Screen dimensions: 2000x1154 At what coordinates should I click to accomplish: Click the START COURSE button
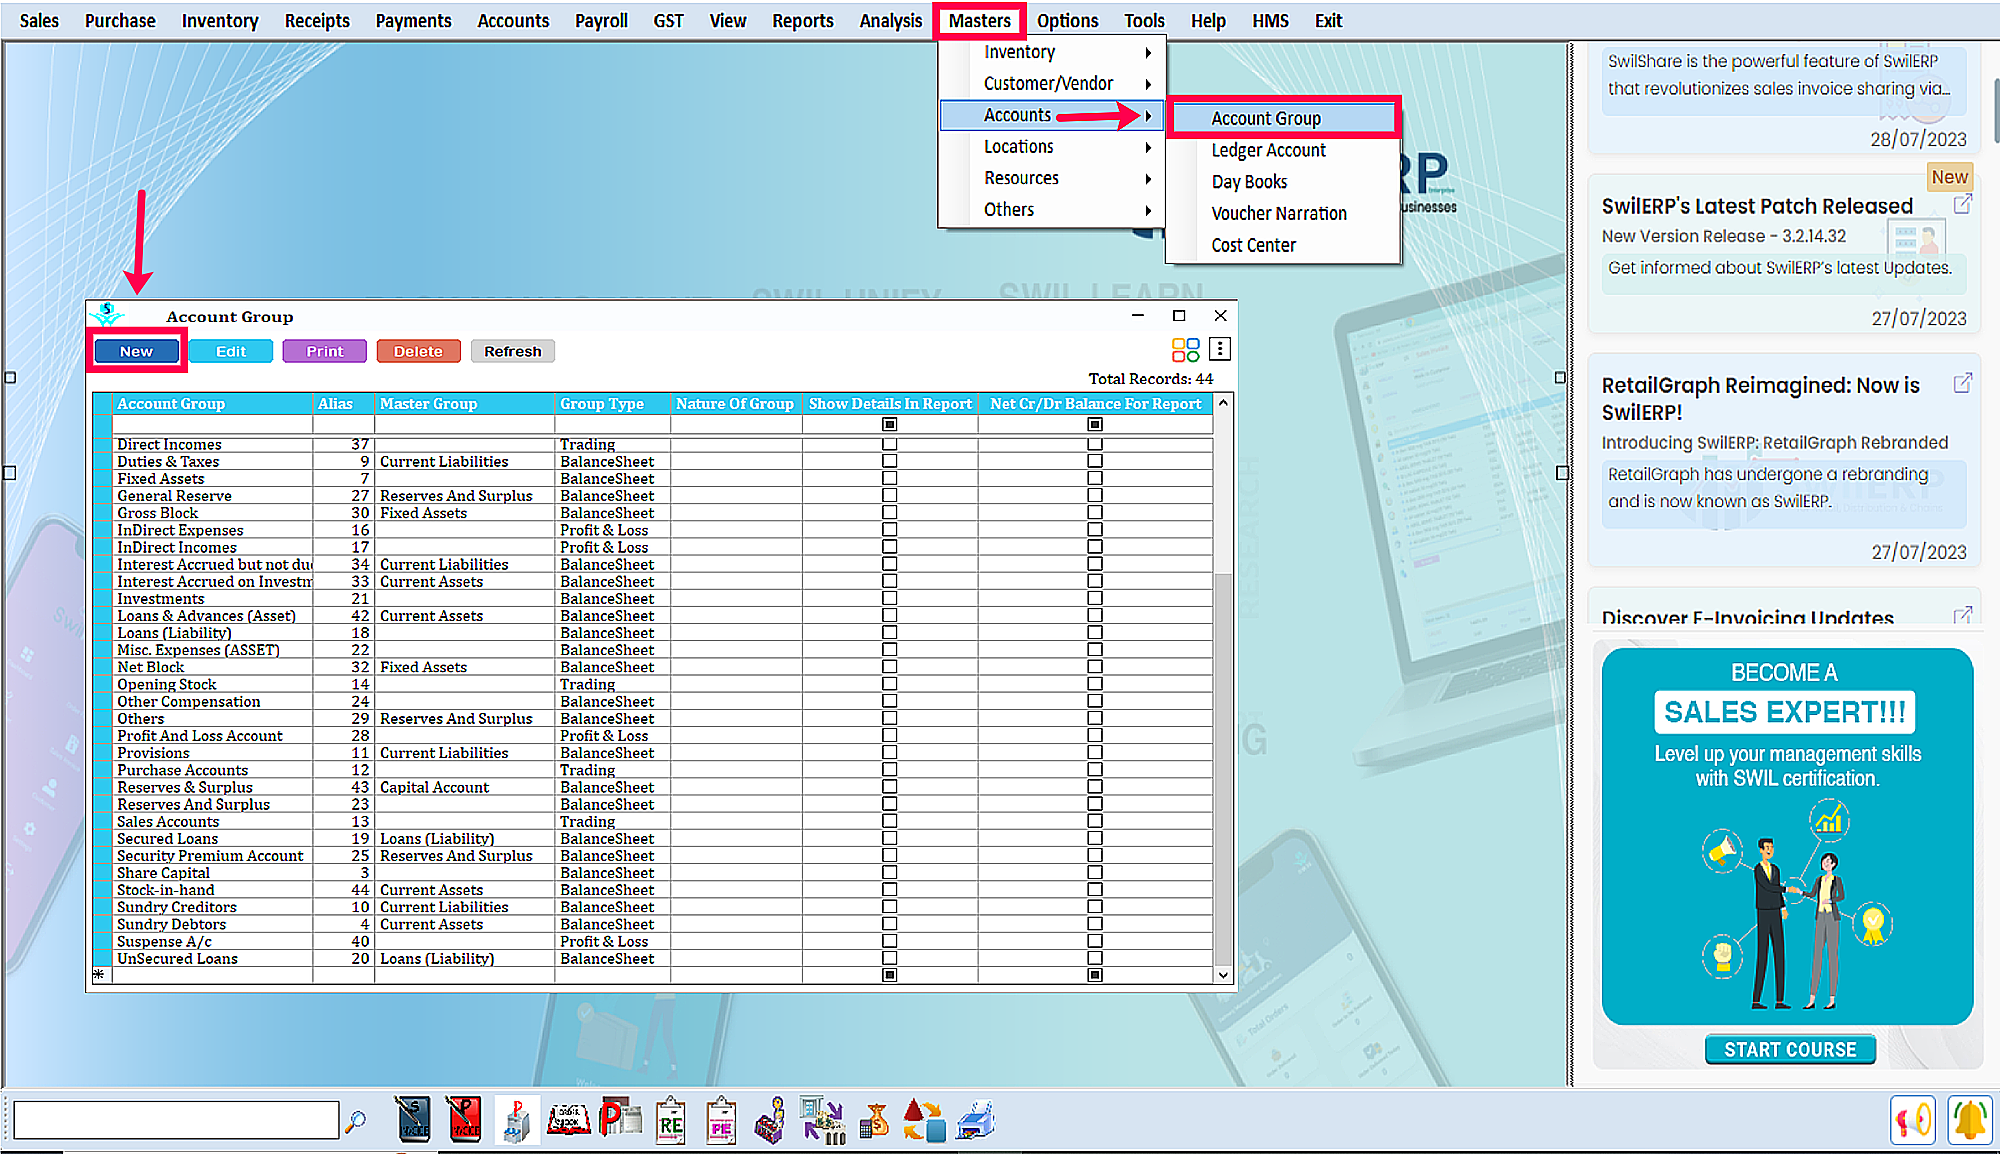1790,1049
